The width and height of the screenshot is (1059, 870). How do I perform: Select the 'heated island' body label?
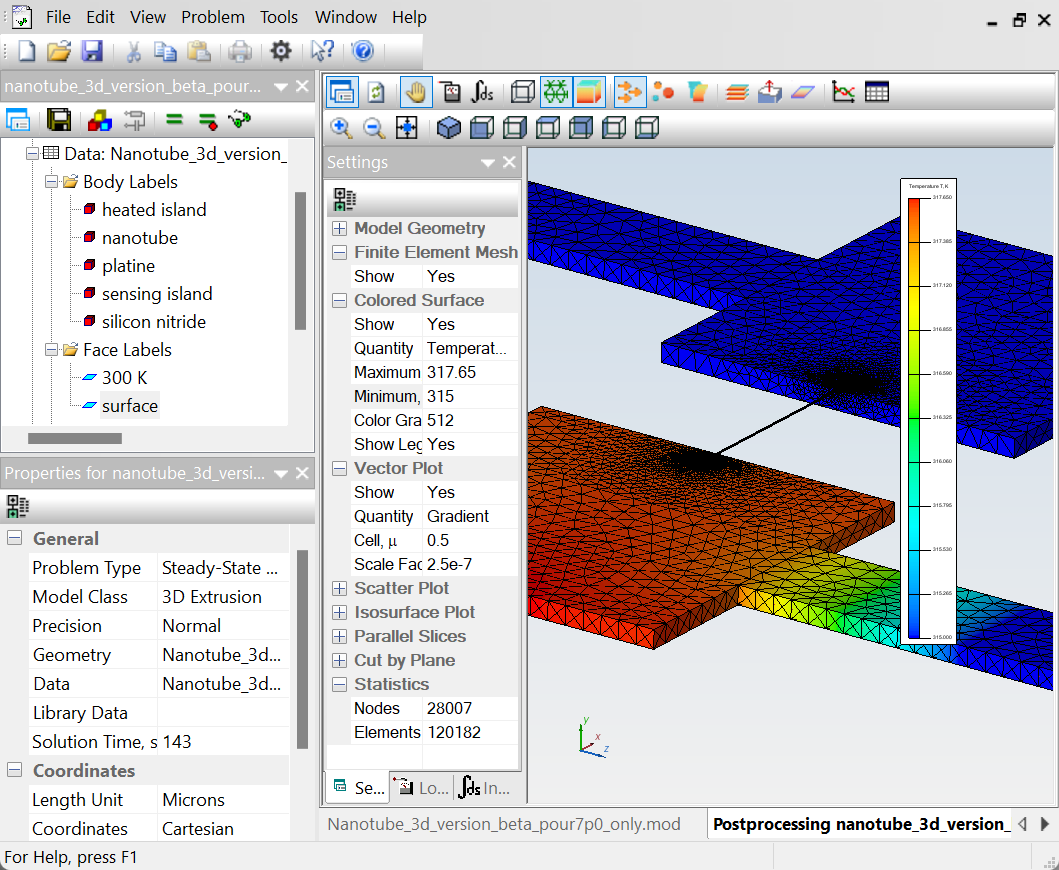153,210
